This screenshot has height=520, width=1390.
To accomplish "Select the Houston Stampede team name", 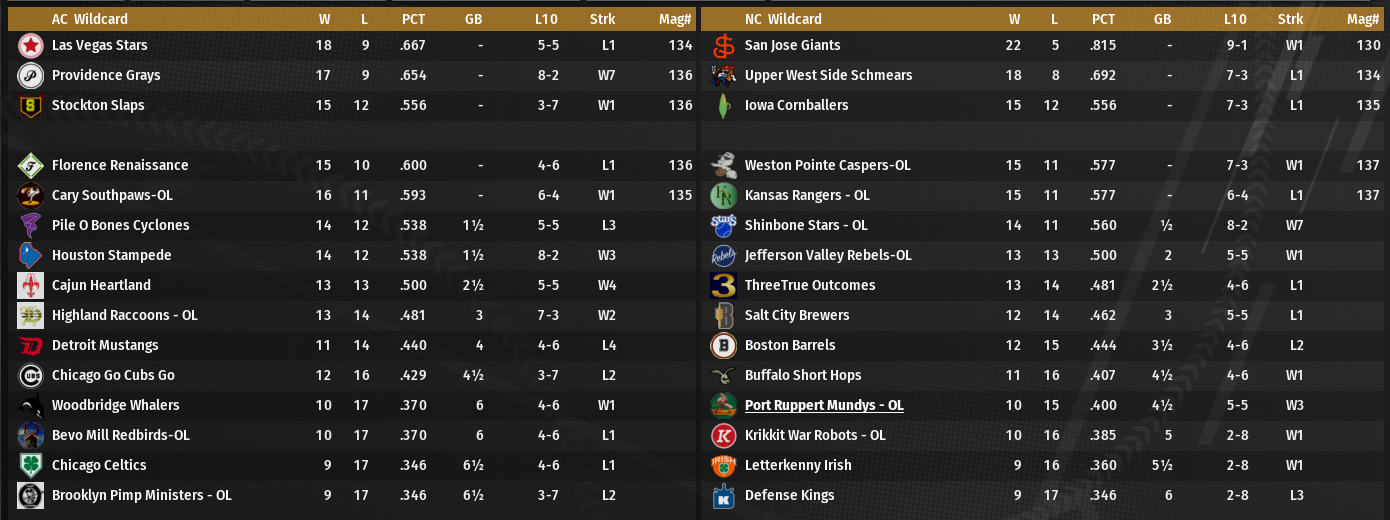I will (111, 255).
